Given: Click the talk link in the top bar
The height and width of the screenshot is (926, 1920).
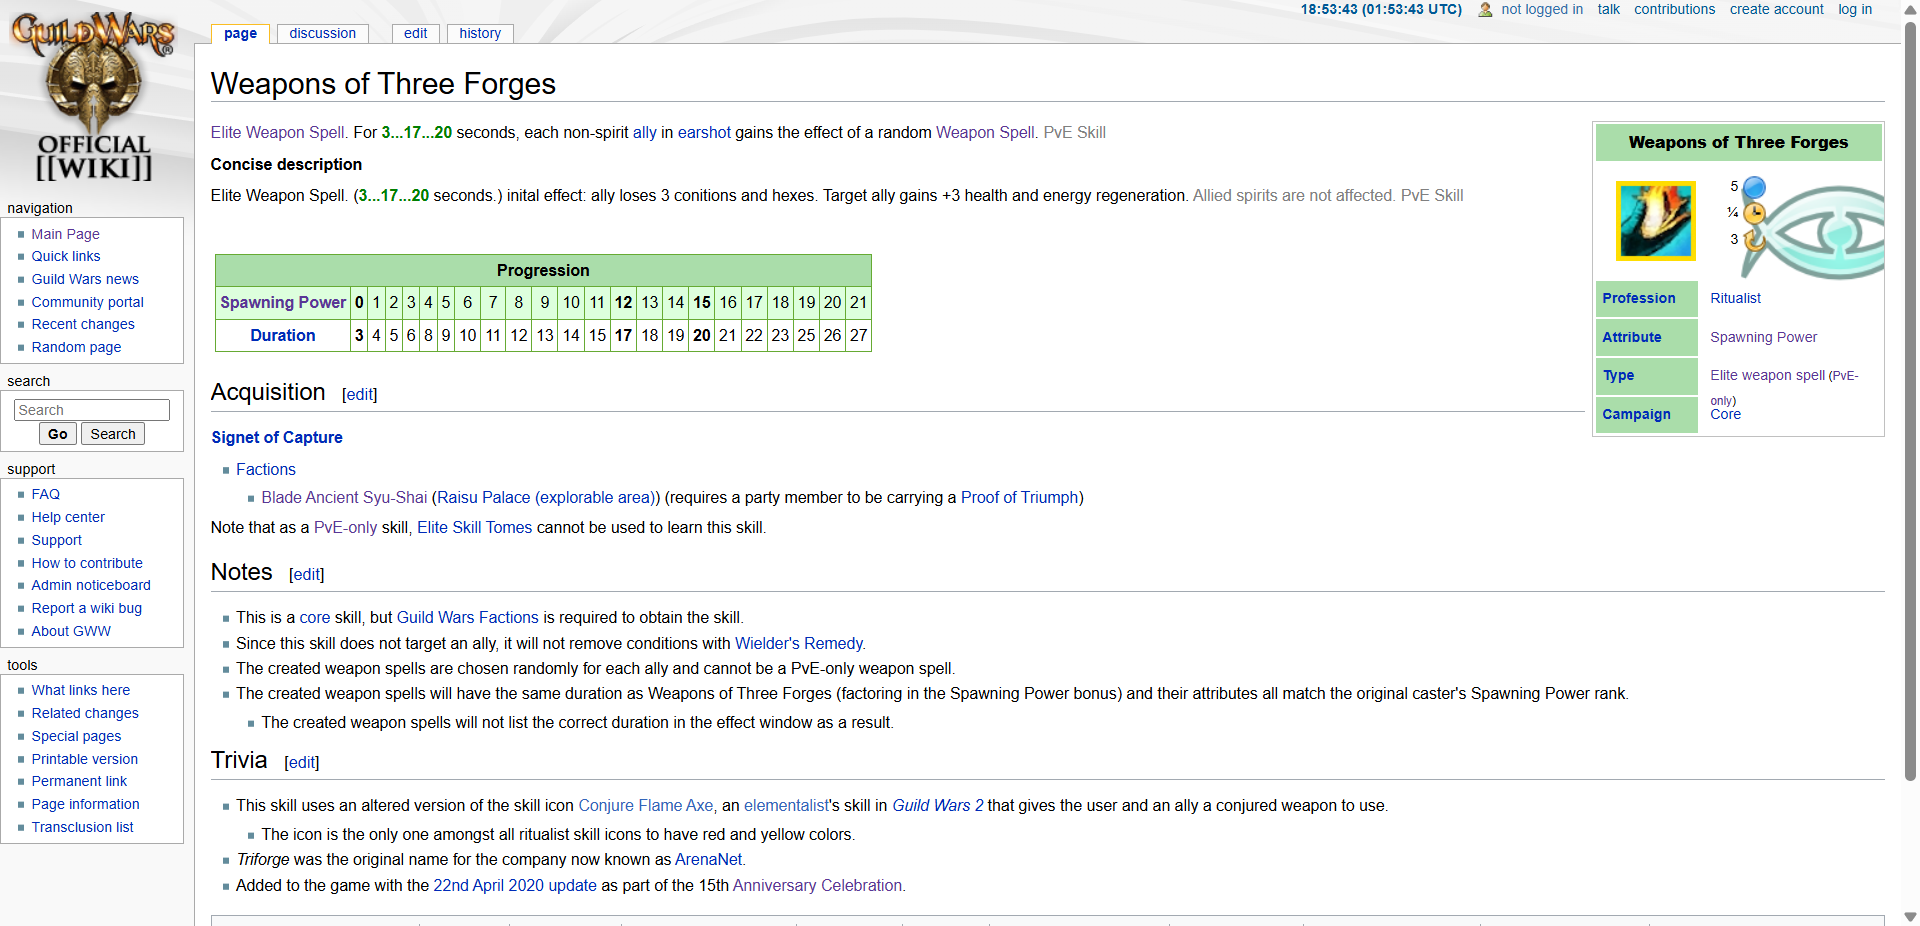Looking at the screenshot, I should (1608, 9).
